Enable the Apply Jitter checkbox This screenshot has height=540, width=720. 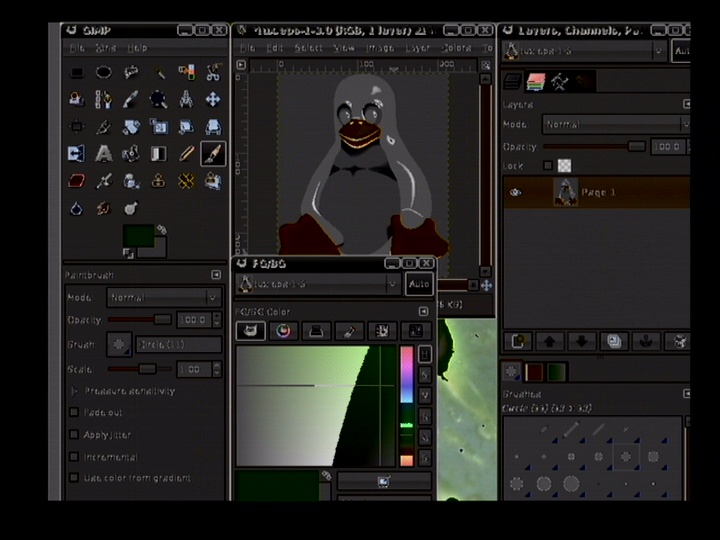tap(73, 434)
